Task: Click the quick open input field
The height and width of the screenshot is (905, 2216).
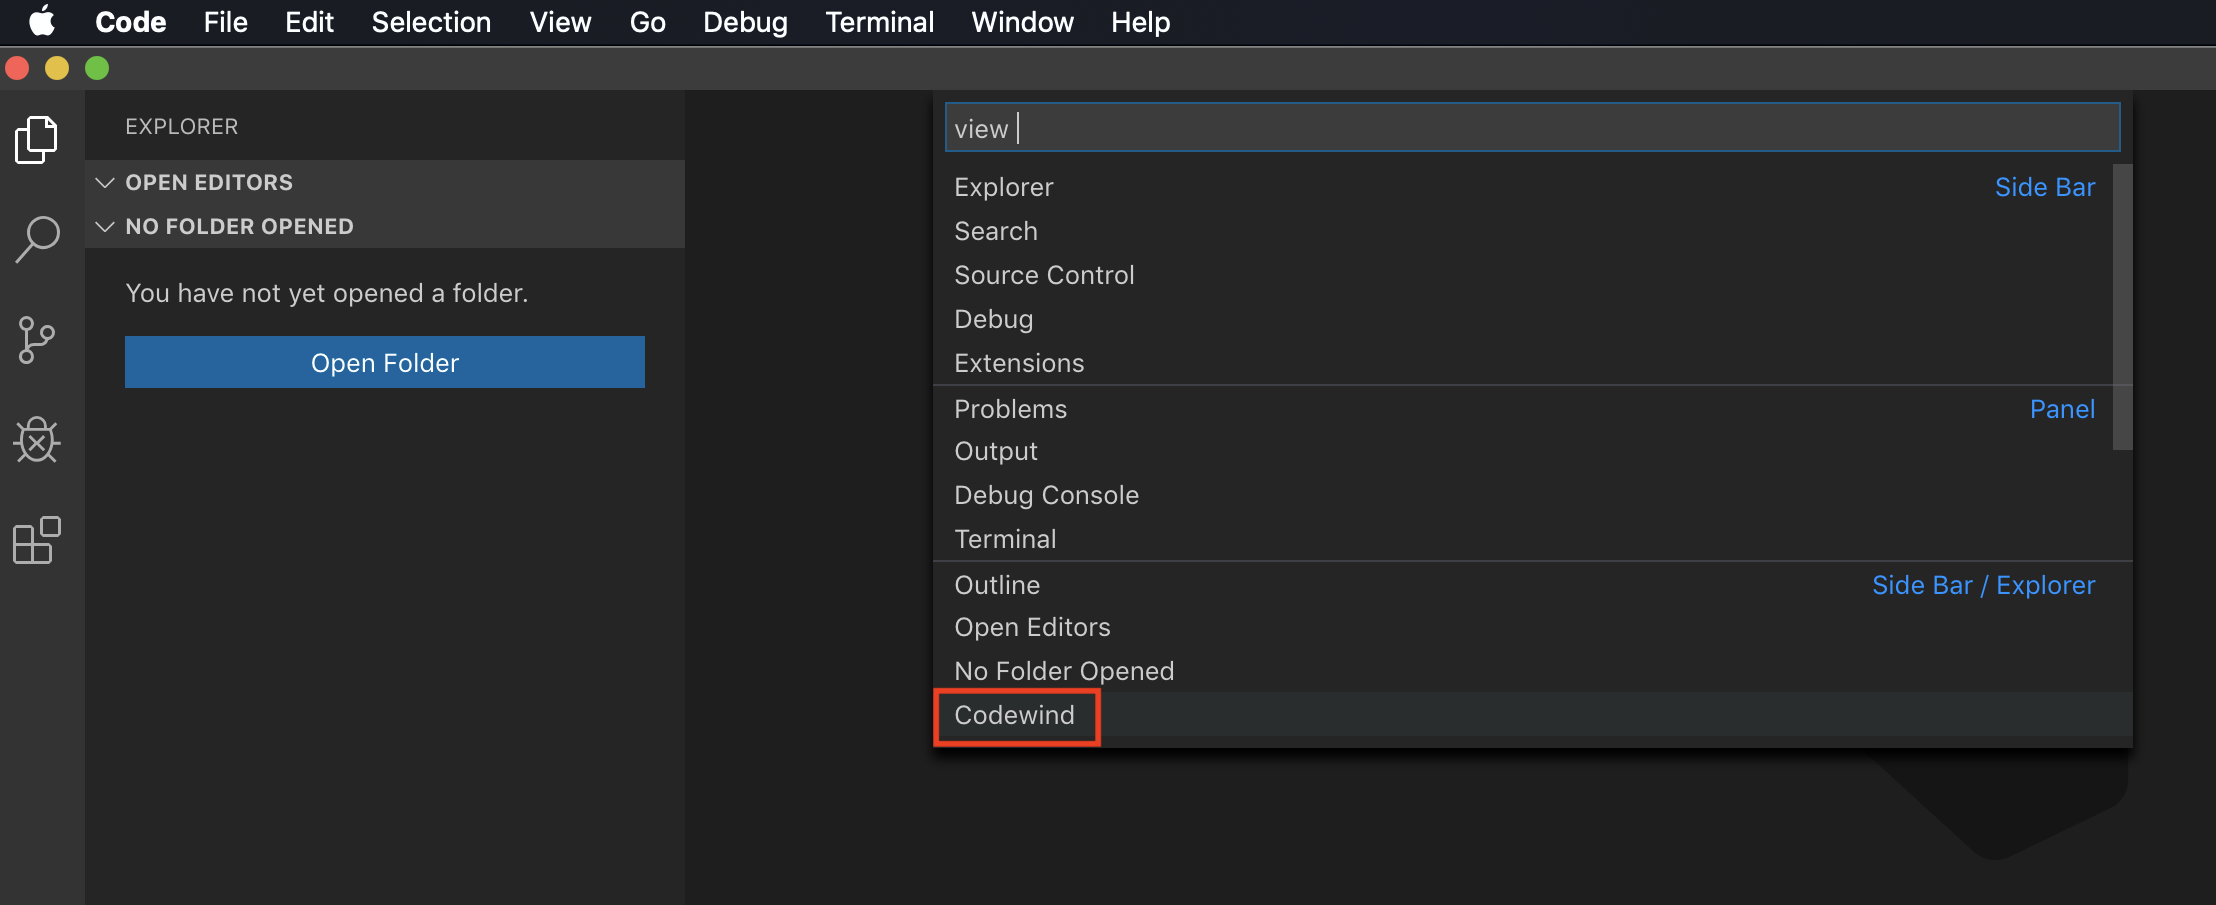Action: (1532, 128)
